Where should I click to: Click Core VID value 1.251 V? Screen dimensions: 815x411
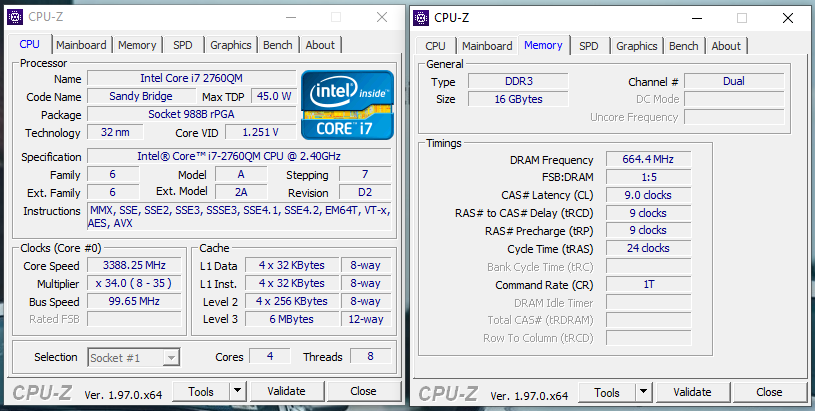tap(260, 132)
